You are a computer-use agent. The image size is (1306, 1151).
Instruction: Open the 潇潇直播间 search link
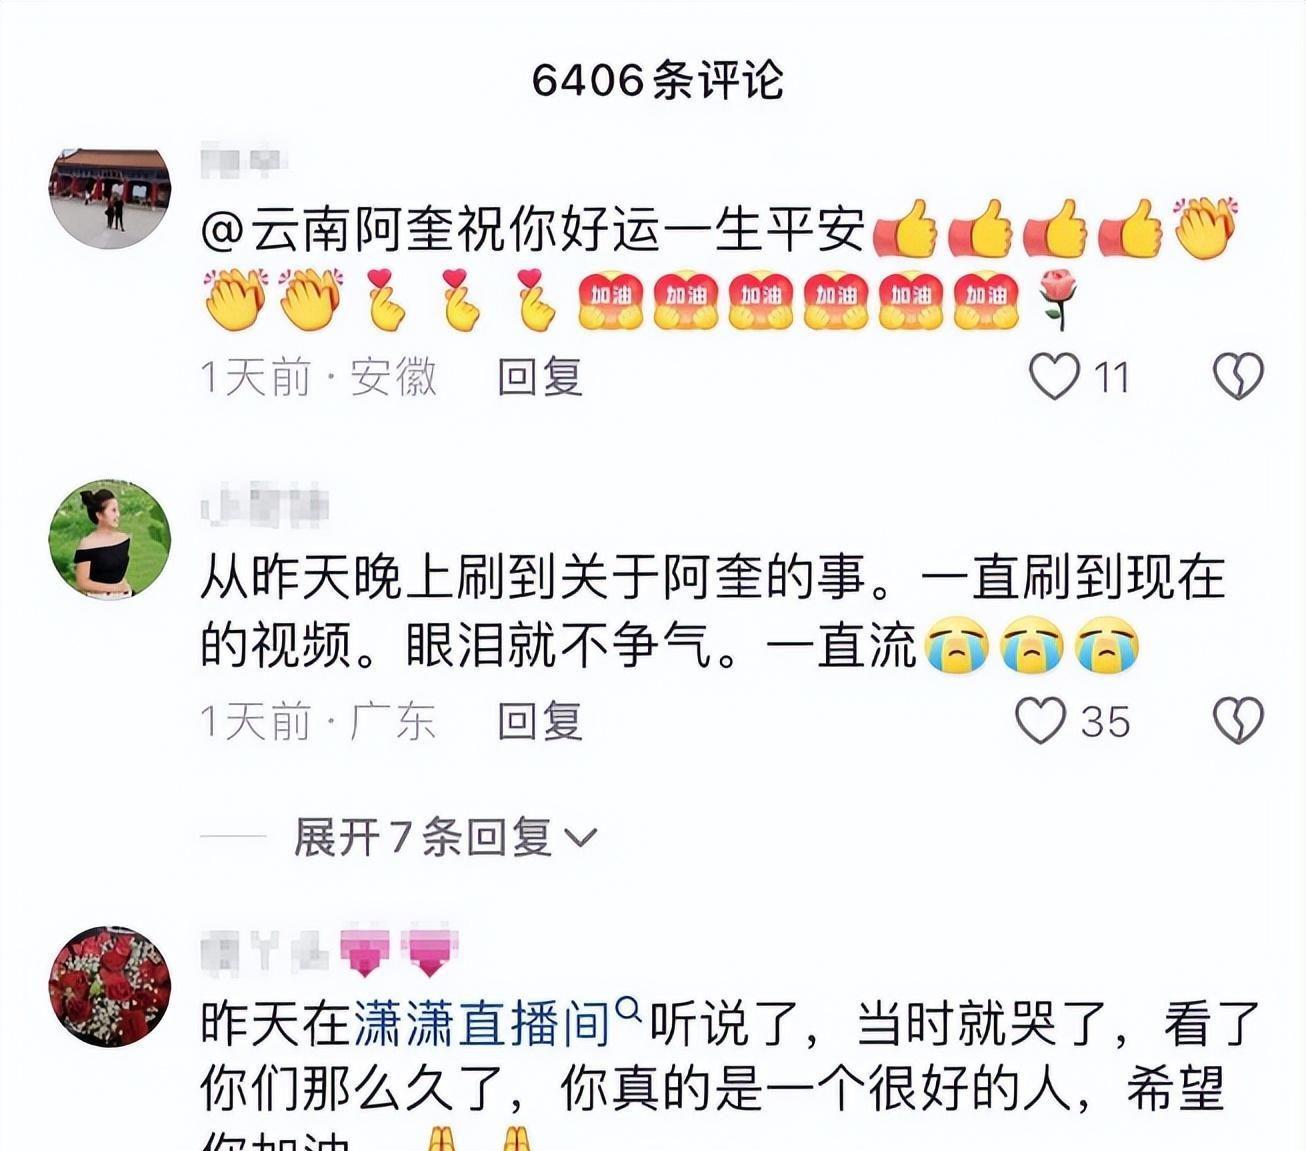pos(481,1023)
